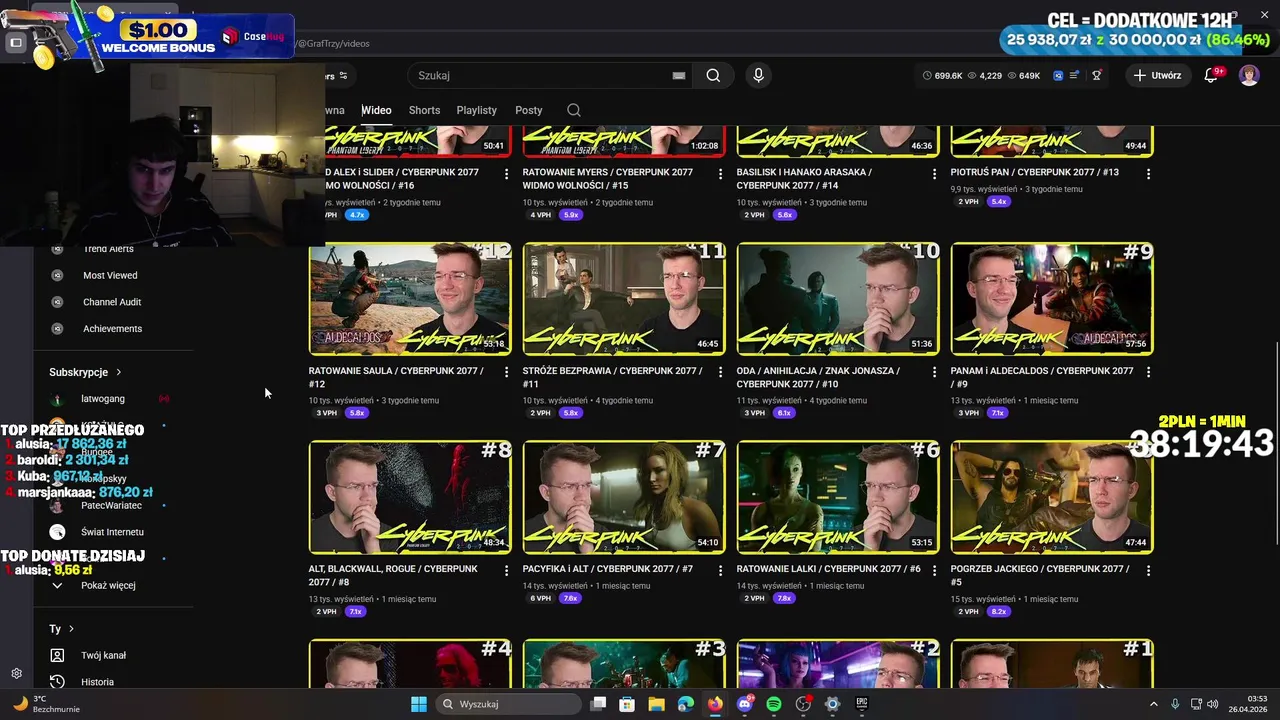Open more options for PANAM i ALDECALDOS #9 video
1280x720 pixels.
(1148, 372)
